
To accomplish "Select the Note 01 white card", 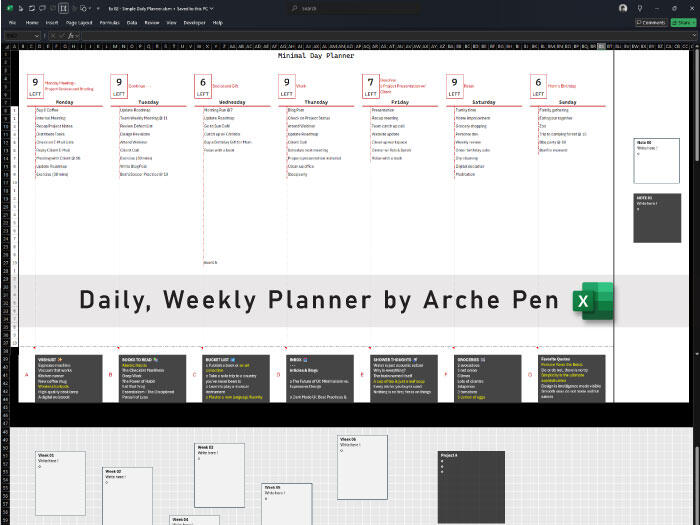I will click(x=656, y=161).
